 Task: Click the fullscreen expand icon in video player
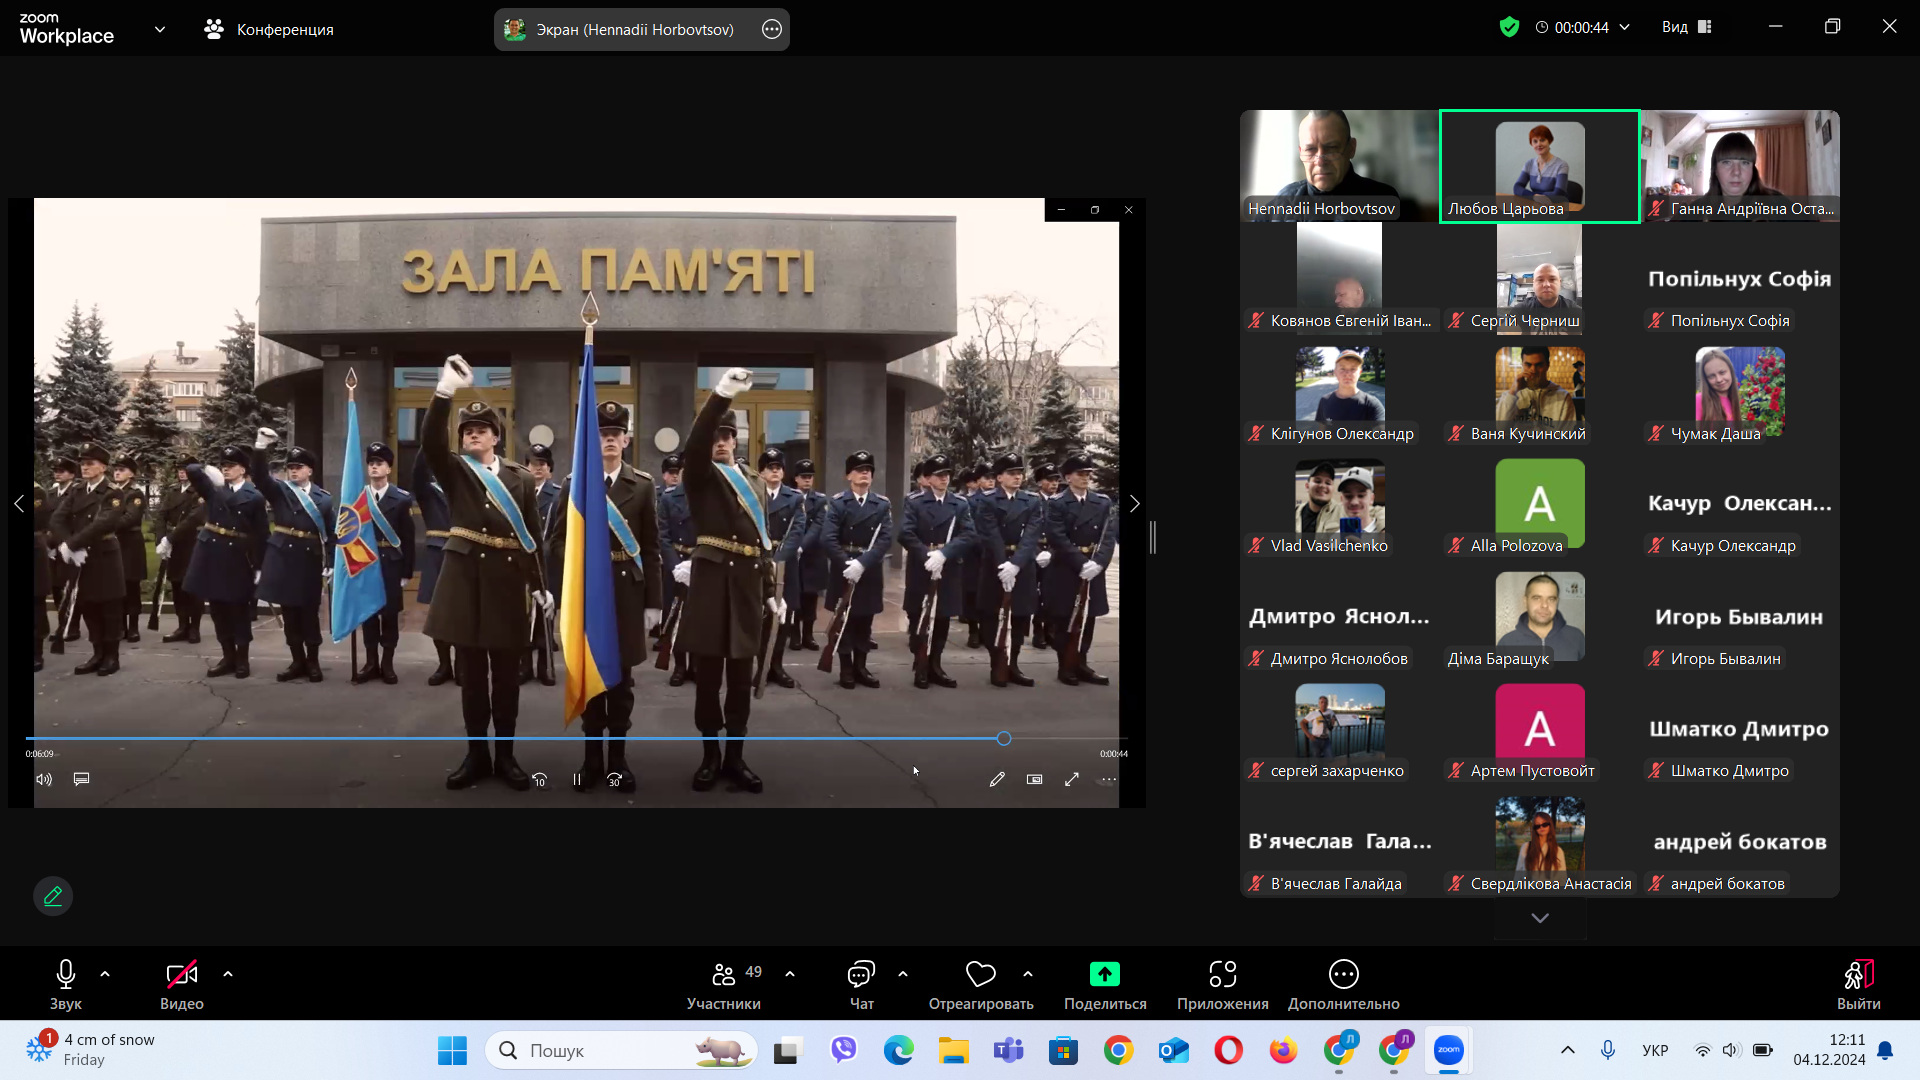1072,779
